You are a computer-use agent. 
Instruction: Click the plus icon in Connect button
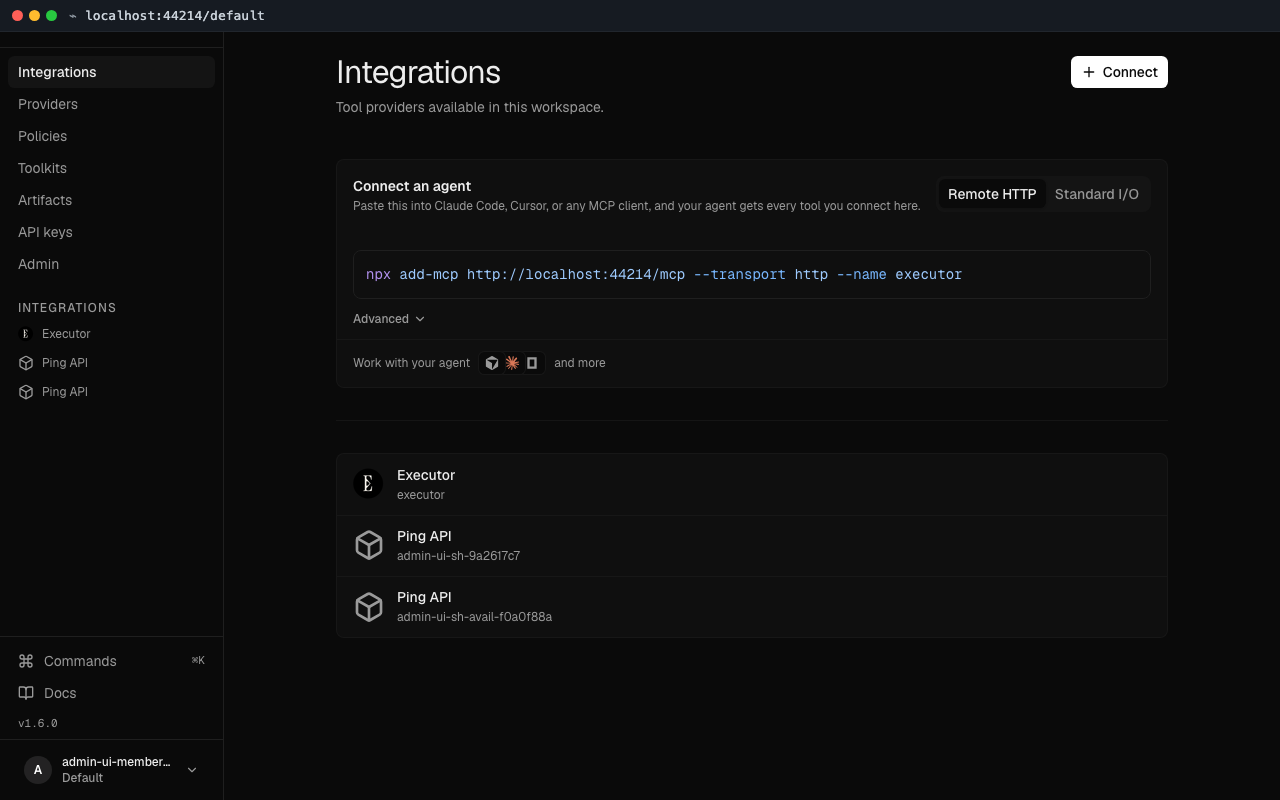pos(1089,72)
